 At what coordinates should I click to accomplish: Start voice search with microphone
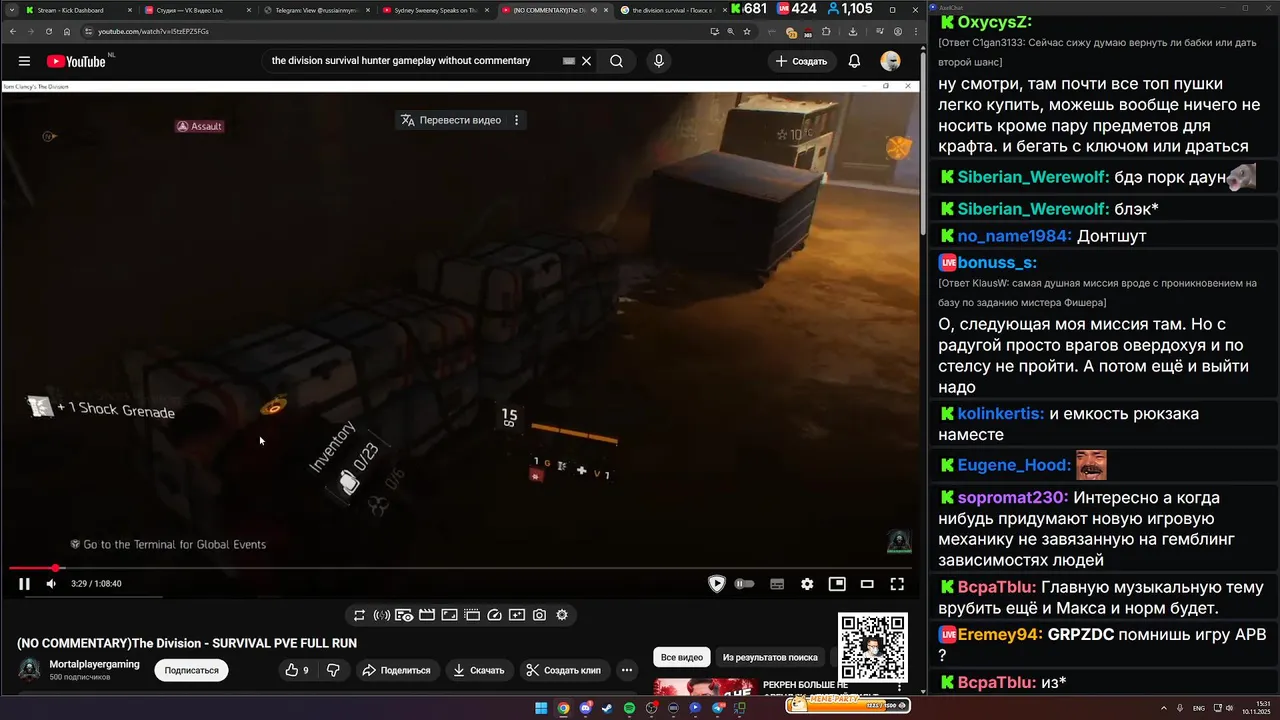pos(658,61)
